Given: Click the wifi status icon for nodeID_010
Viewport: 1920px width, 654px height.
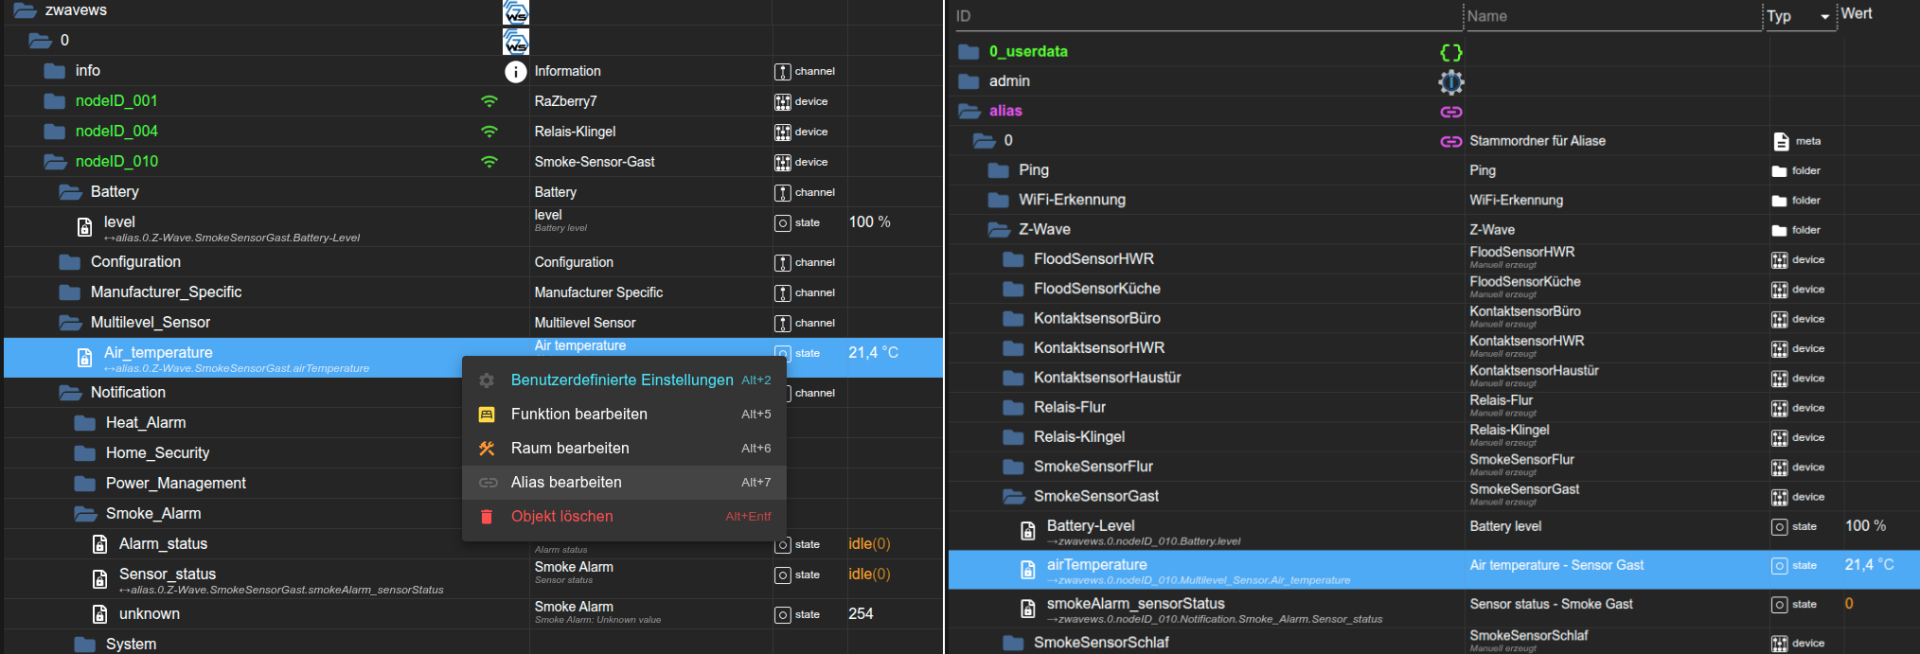Looking at the screenshot, I should coord(489,162).
